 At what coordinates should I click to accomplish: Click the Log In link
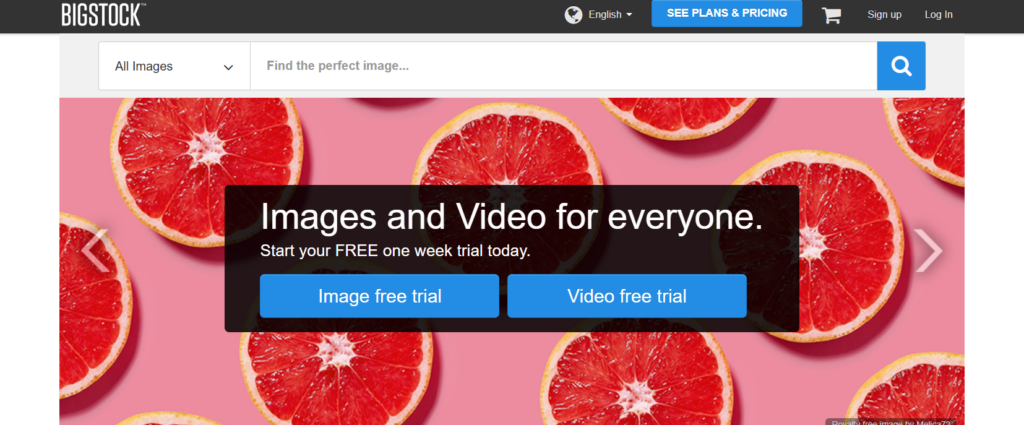click(938, 15)
